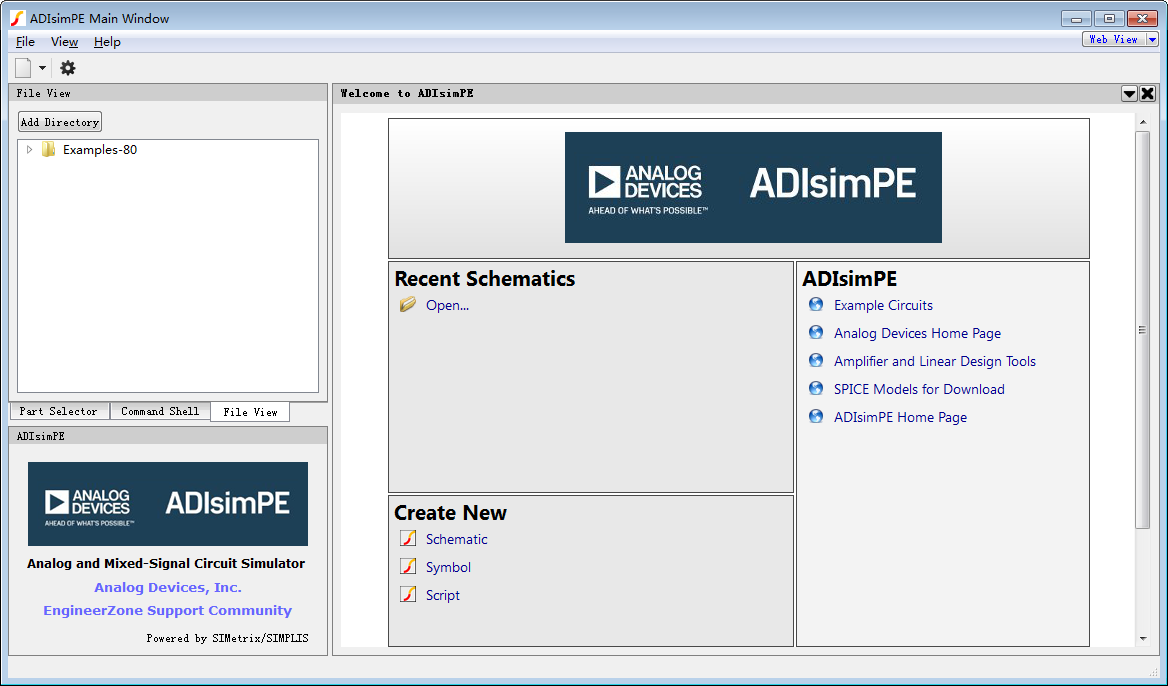
Task: Click the Powered by SIMetrix/SIMPLIS text
Action: click(x=227, y=638)
